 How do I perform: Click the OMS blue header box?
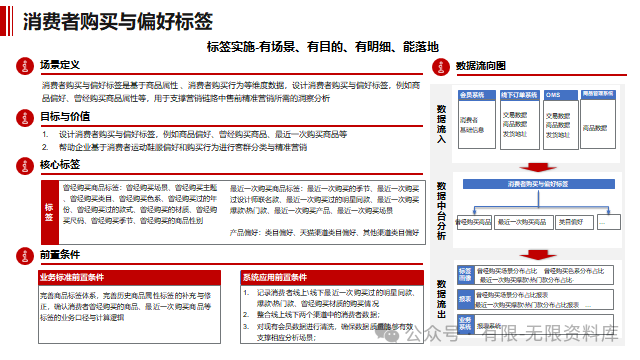click(x=561, y=95)
